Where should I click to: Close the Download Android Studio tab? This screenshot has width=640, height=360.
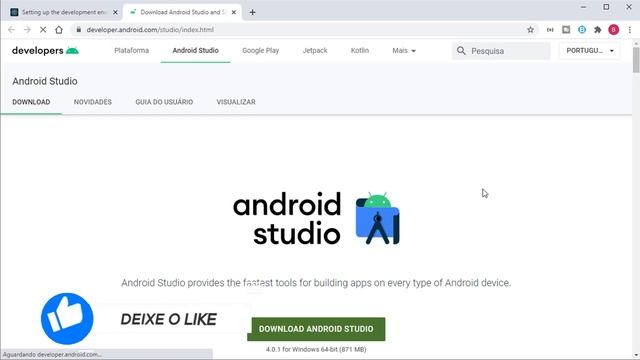tap(234, 12)
